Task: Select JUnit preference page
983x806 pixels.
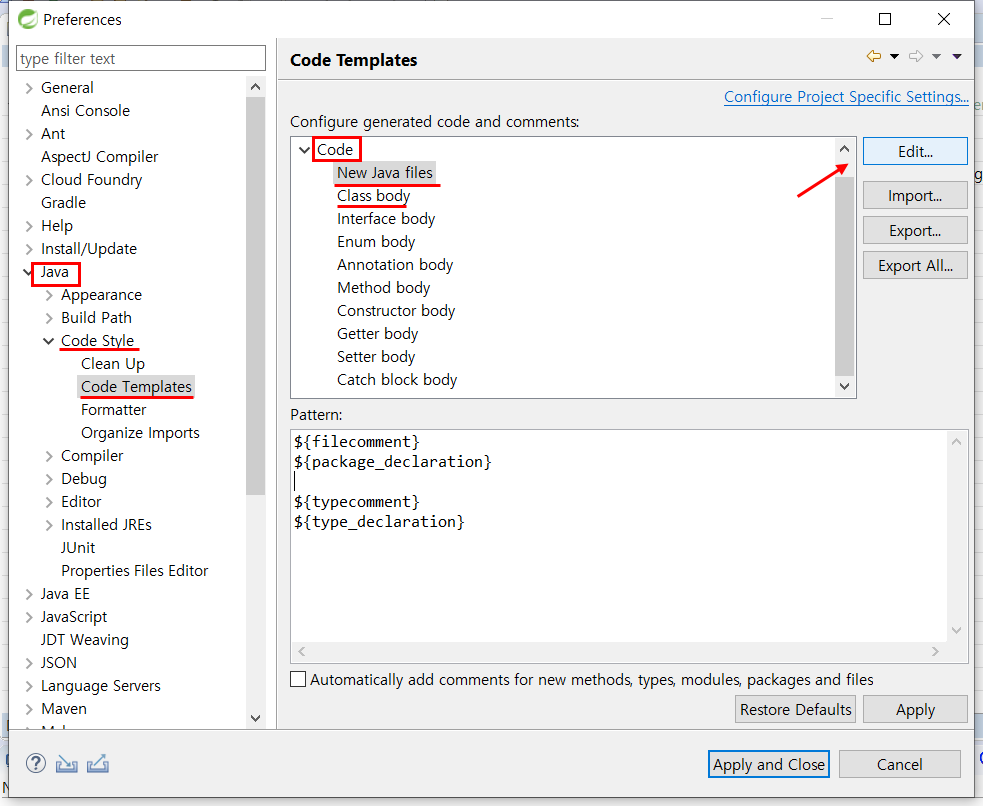Action: tap(78, 548)
